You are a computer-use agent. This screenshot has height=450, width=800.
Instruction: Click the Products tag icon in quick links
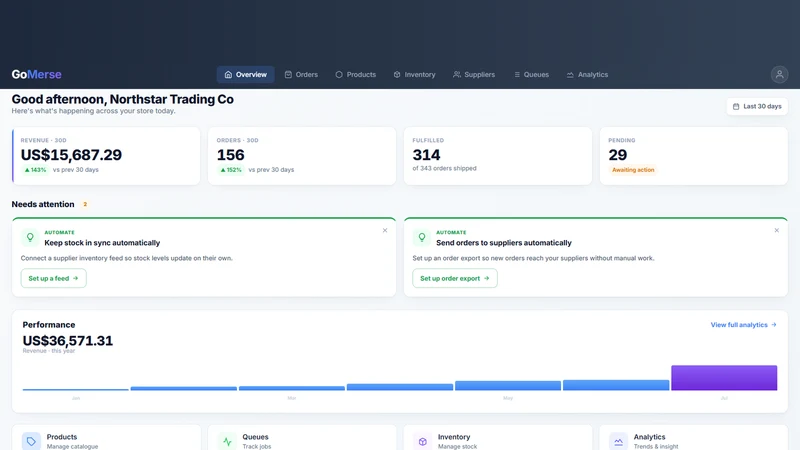(x=31, y=441)
